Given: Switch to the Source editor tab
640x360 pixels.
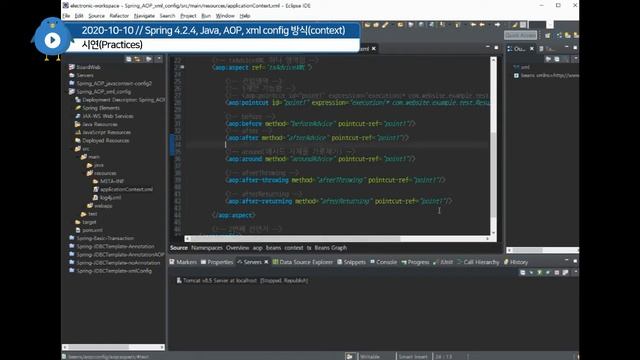Looking at the screenshot, I should [179, 248].
